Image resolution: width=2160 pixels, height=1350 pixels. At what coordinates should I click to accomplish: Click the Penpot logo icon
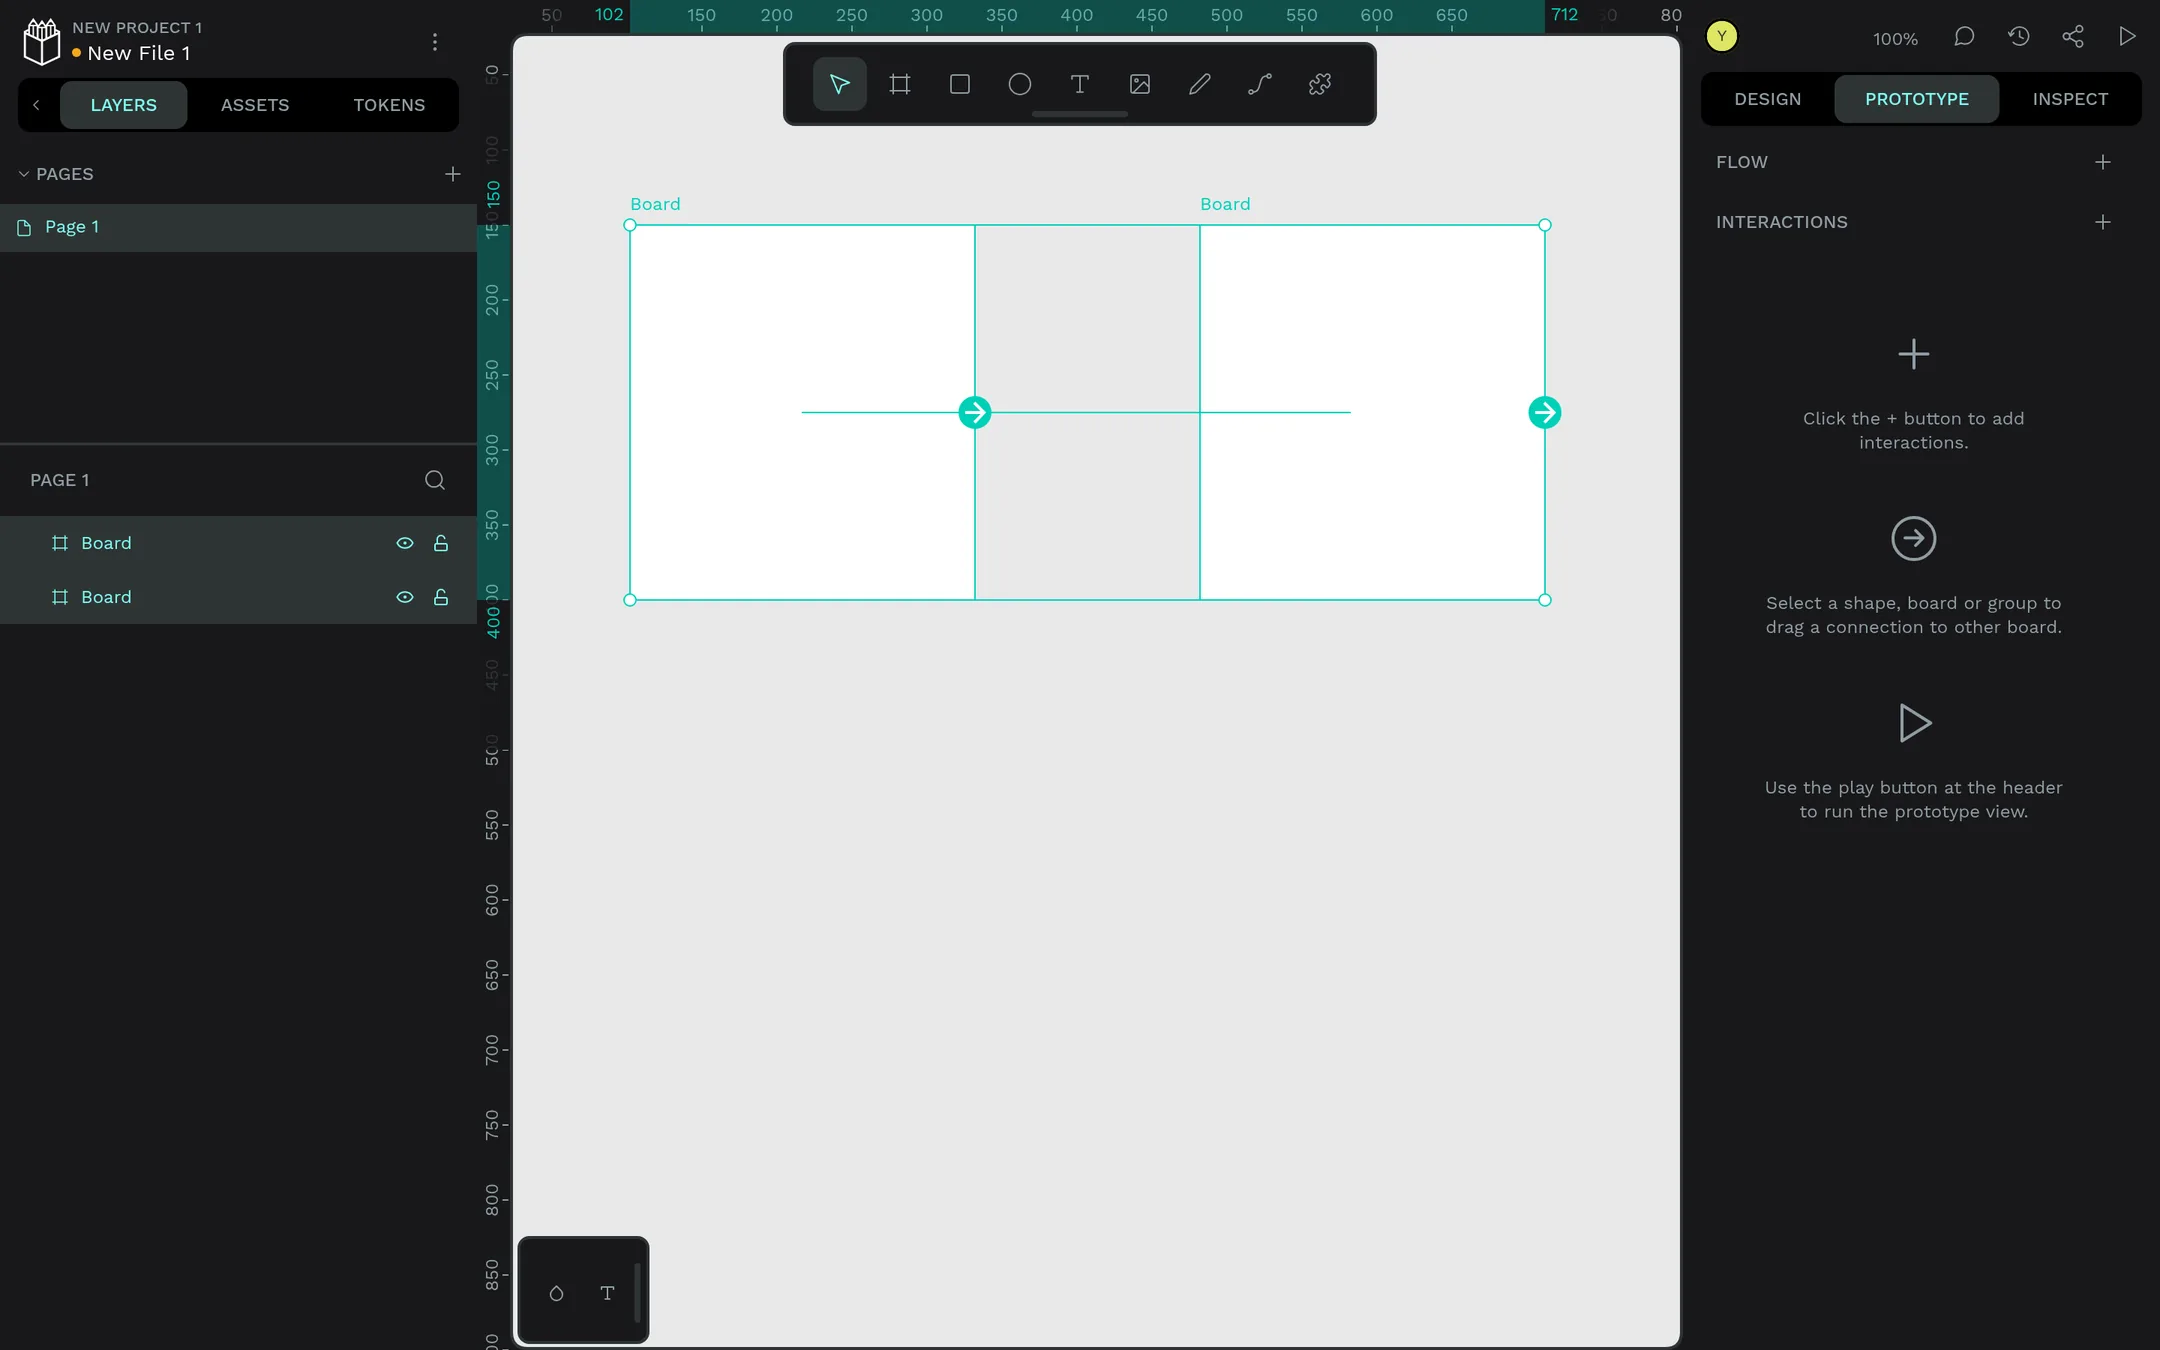point(42,41)
